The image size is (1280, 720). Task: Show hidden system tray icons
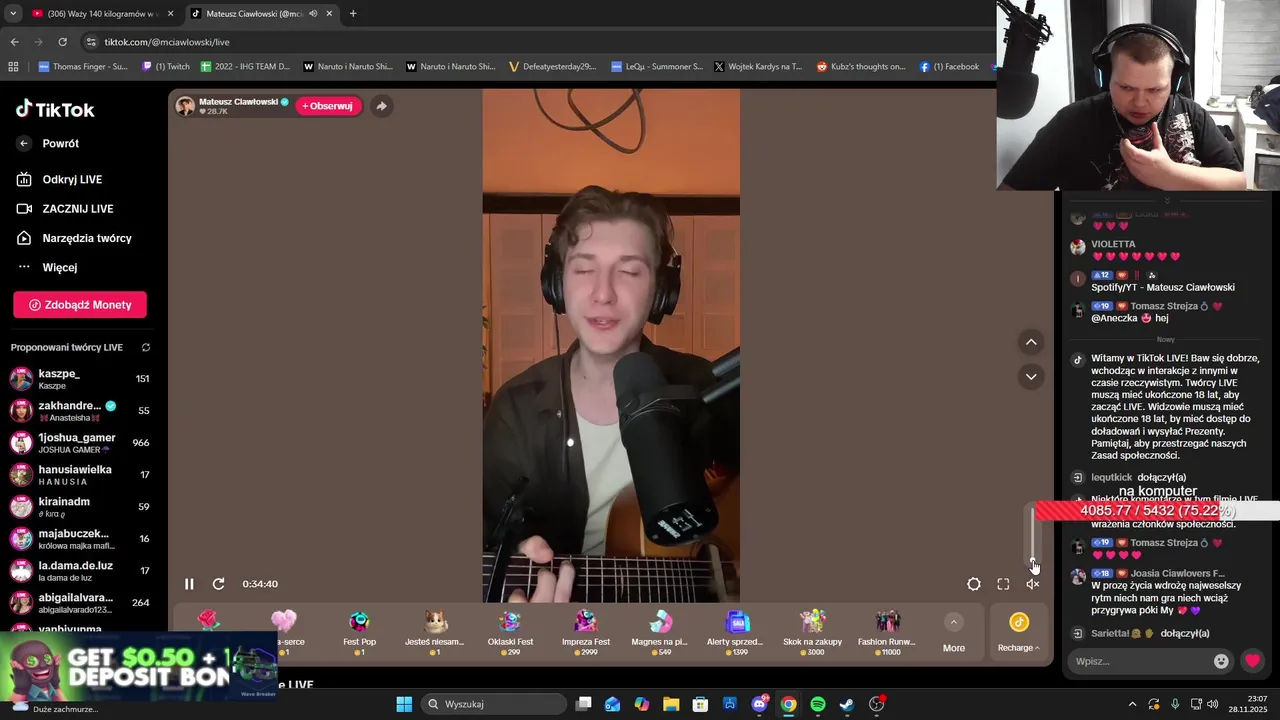(x=1132, y=704)
